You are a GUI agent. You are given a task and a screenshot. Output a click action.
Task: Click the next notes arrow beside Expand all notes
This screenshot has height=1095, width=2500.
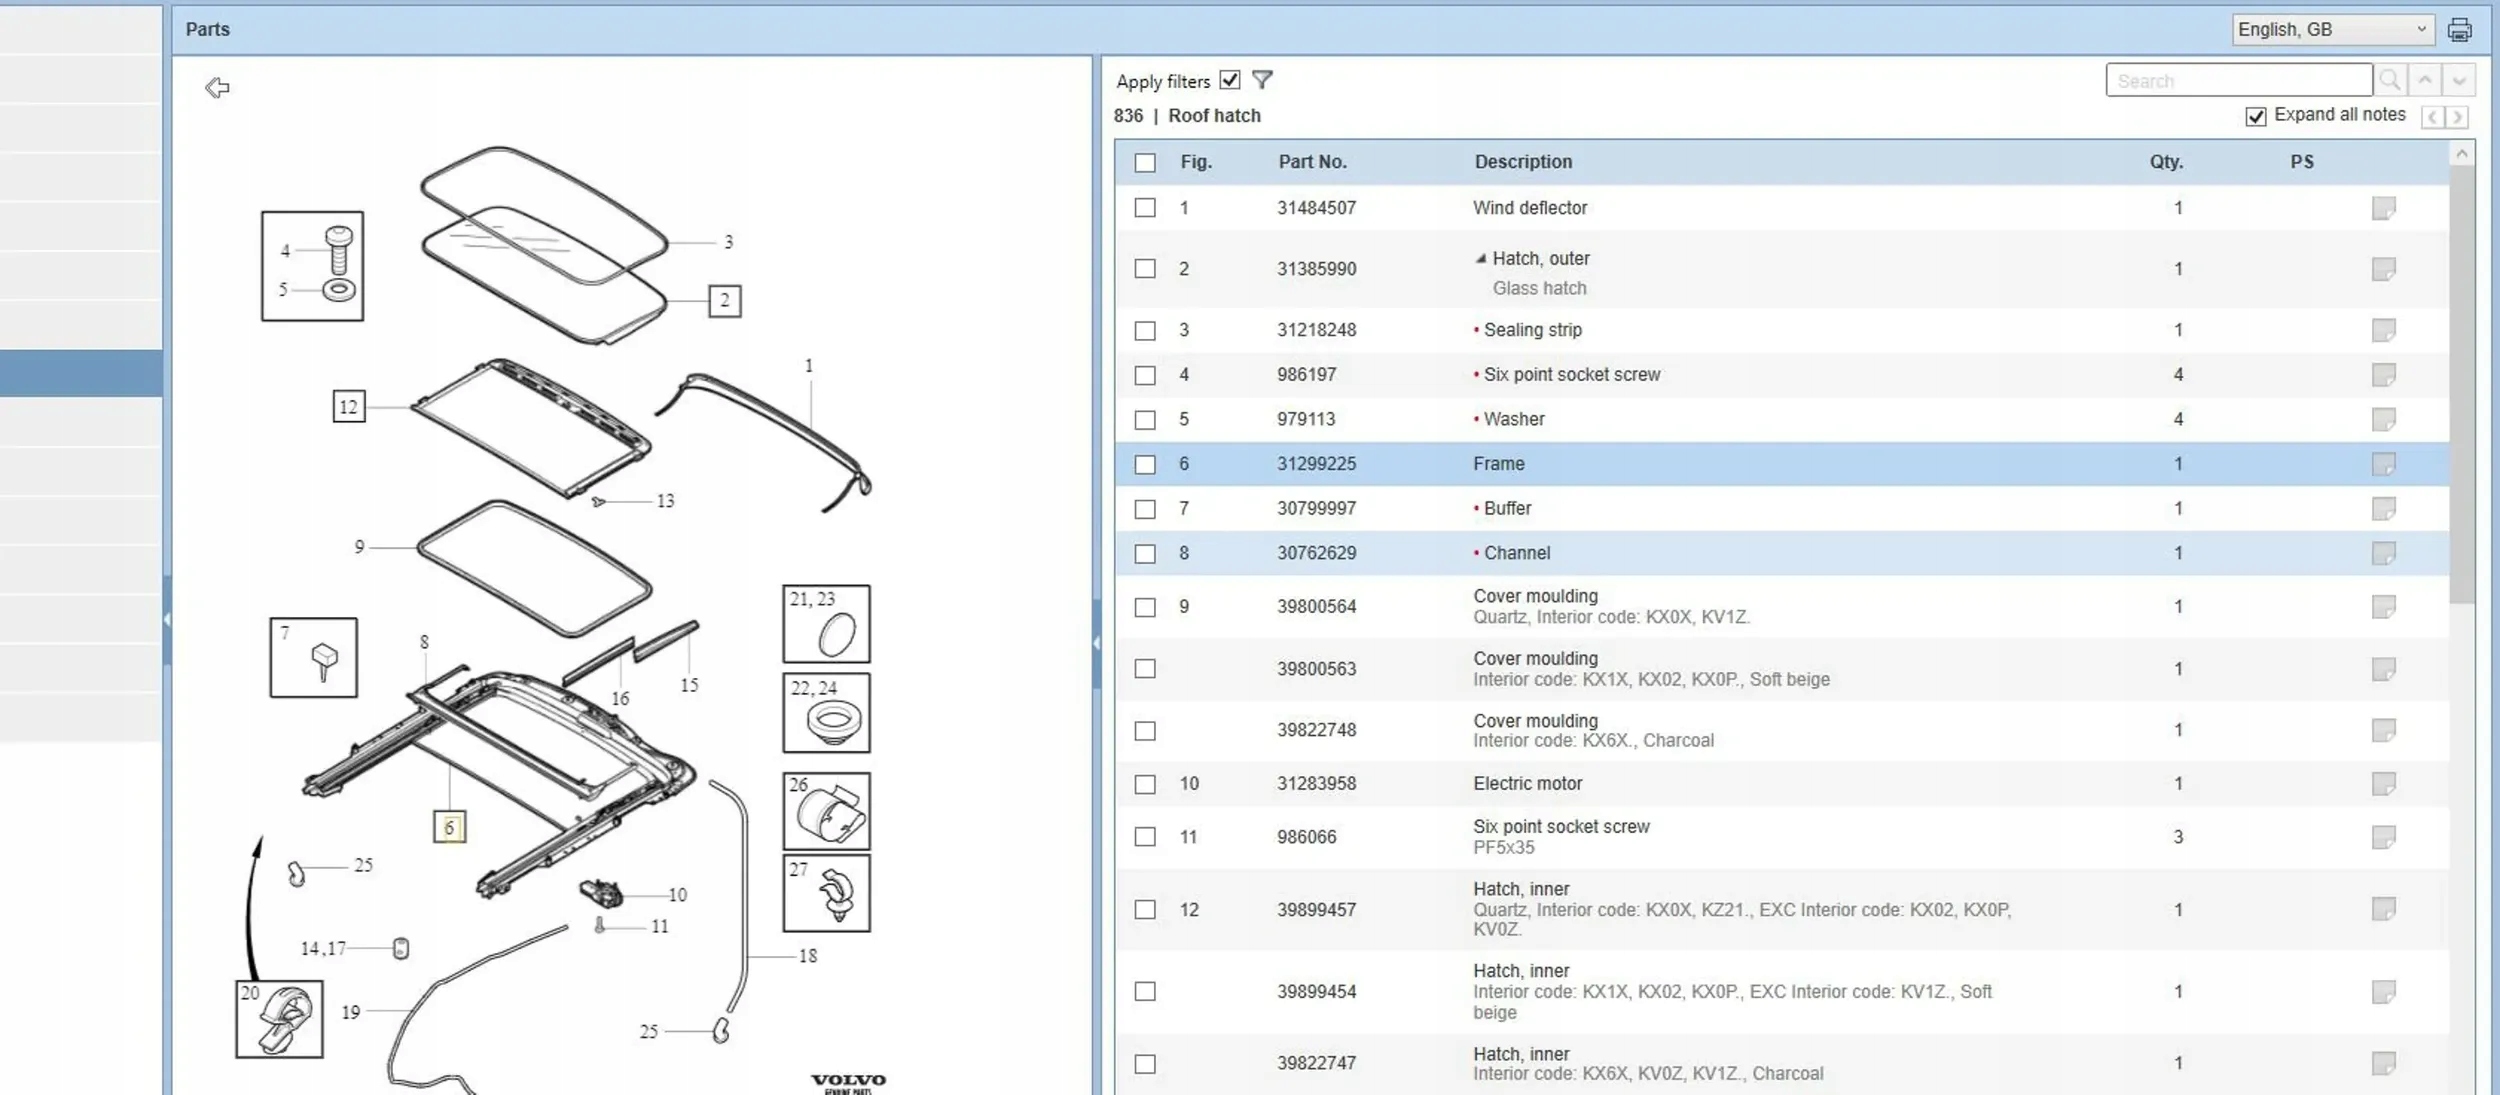2457,117
